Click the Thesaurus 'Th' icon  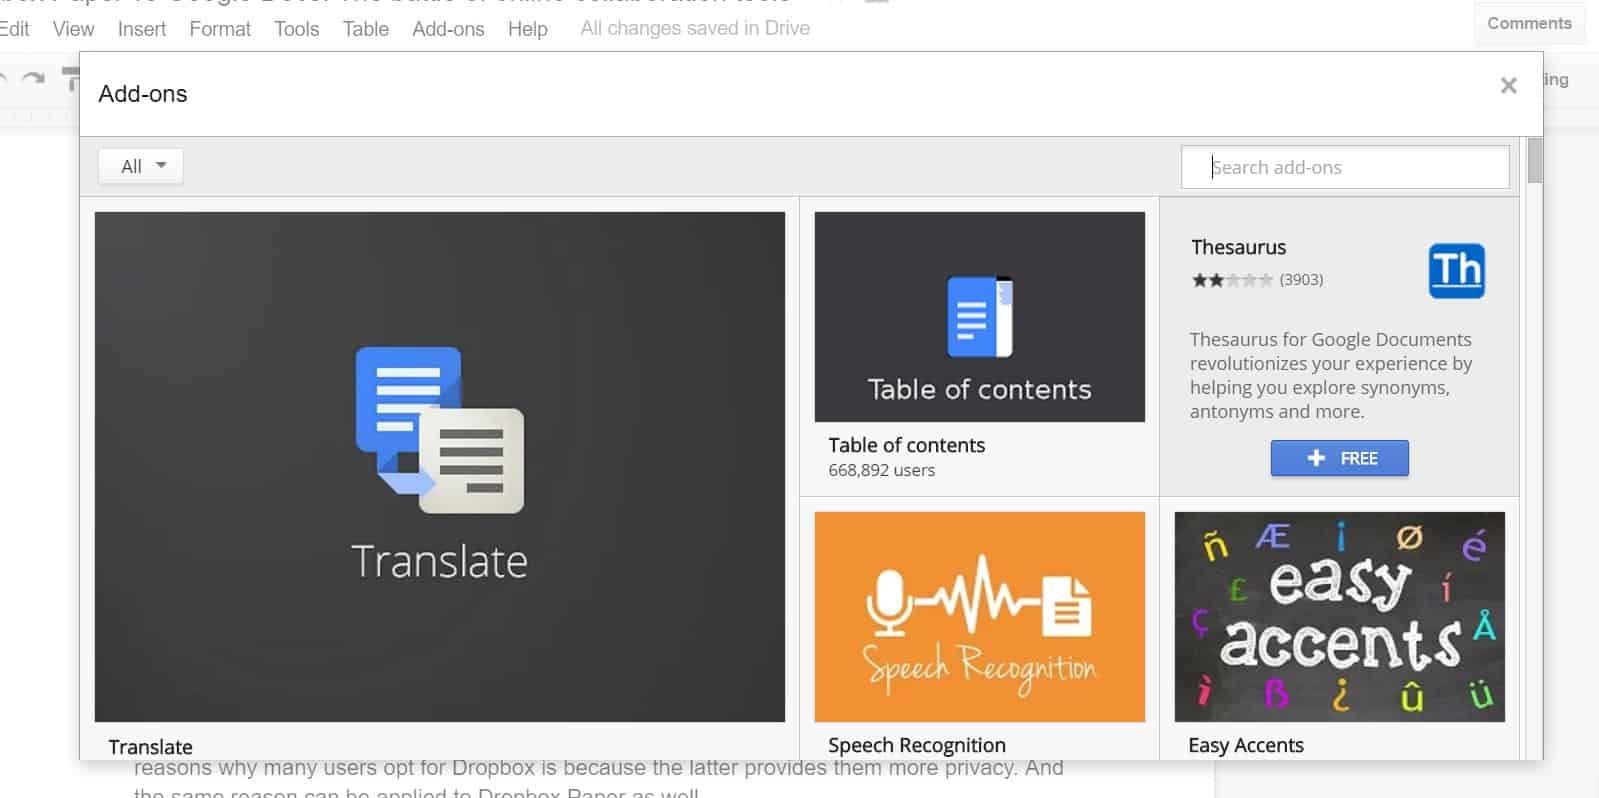[x=1457, y=271]
